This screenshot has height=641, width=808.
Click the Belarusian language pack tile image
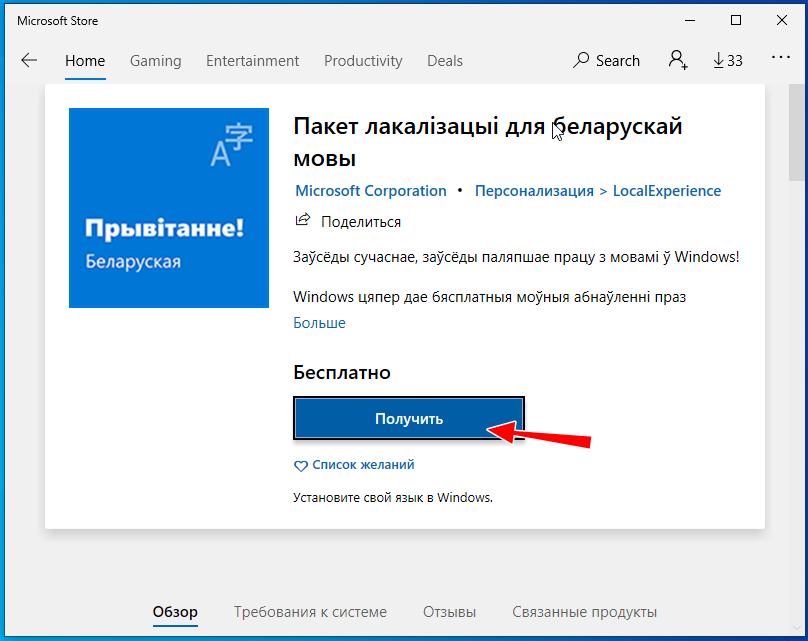[x=169, y=208]
